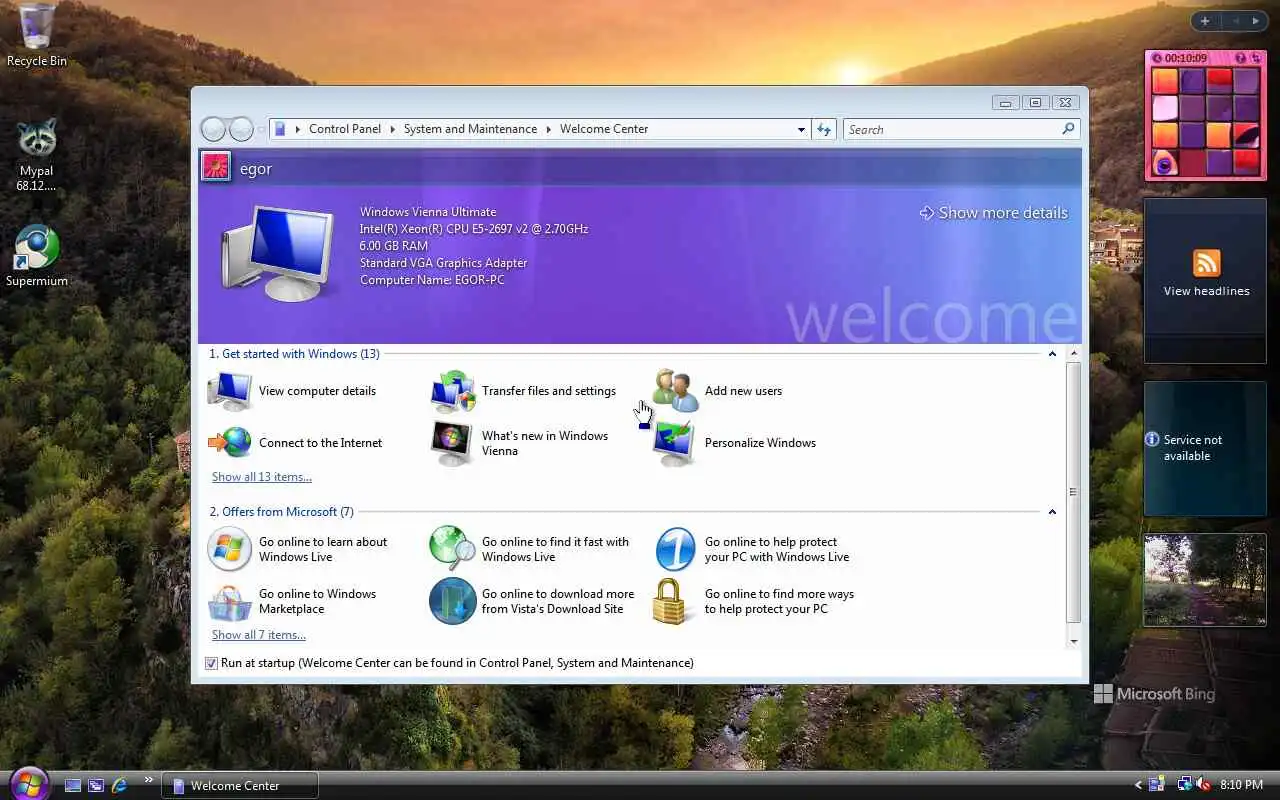1280x800 pixels.
Task: Click the Back navigation button
Action: point(213,129)
